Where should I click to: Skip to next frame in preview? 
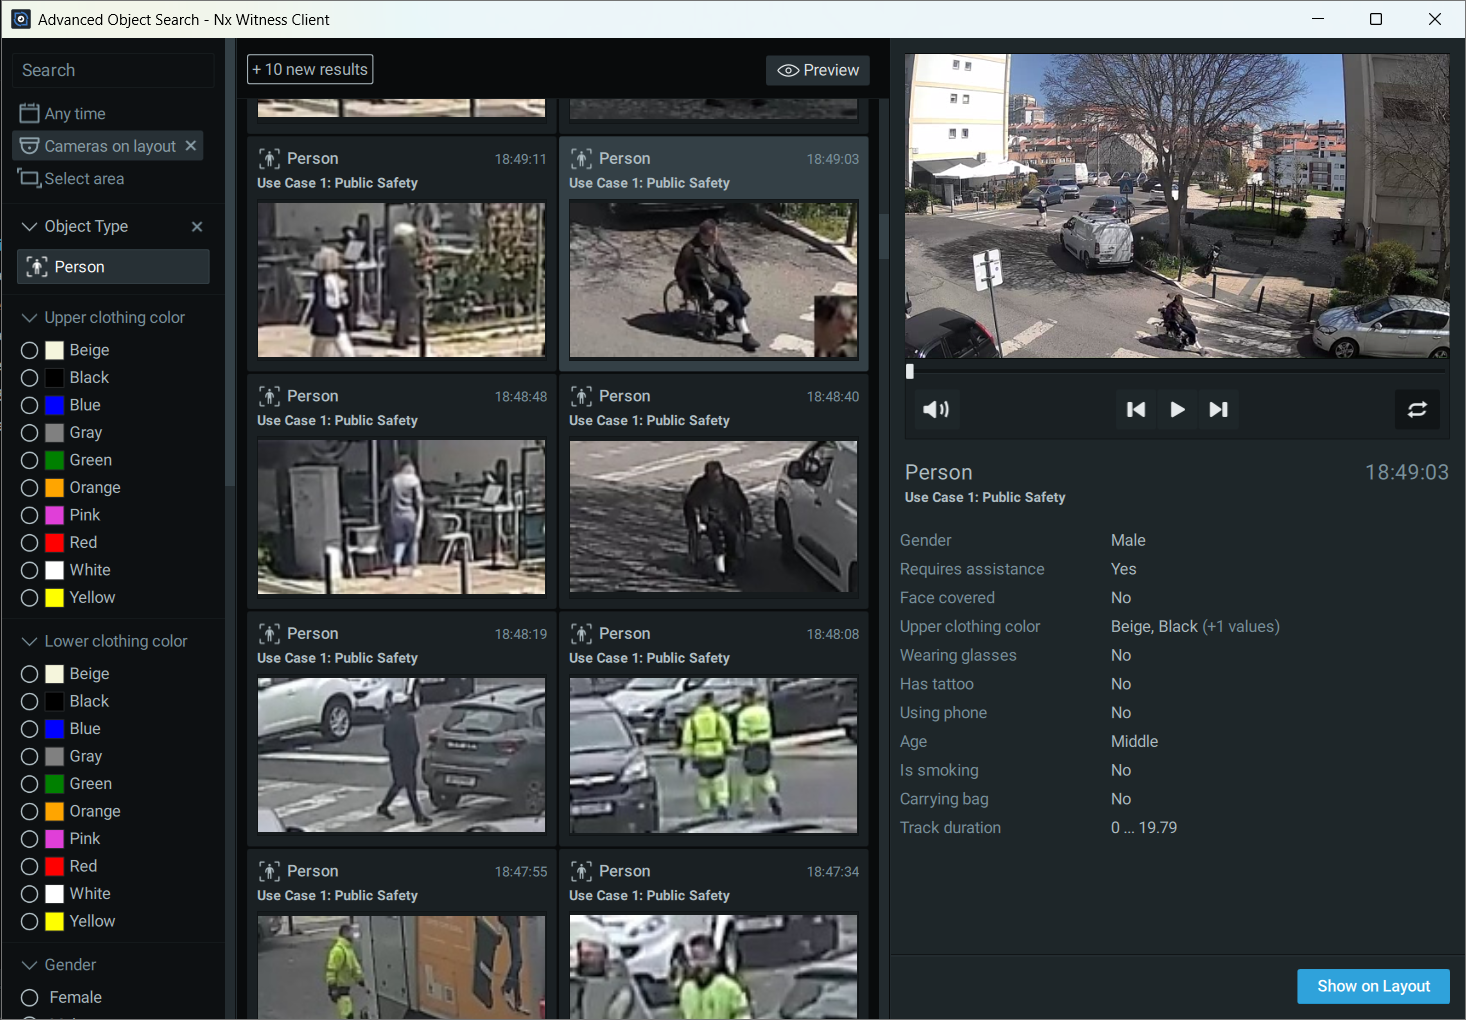(x=1218, y=409)
